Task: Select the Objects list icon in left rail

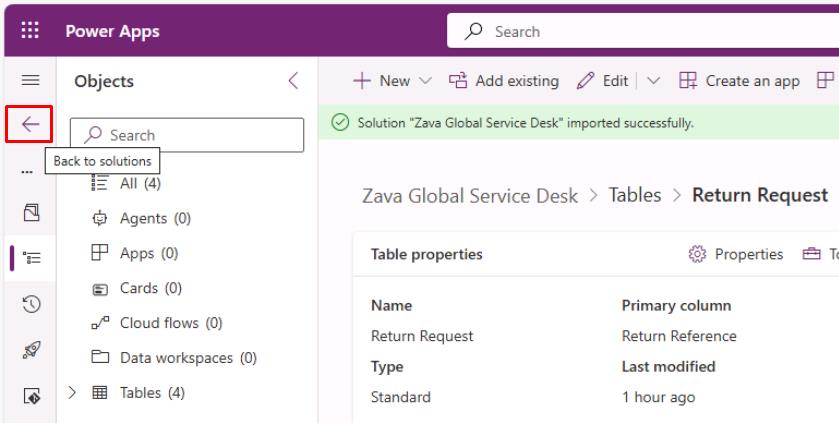Action: coord(32,258)
